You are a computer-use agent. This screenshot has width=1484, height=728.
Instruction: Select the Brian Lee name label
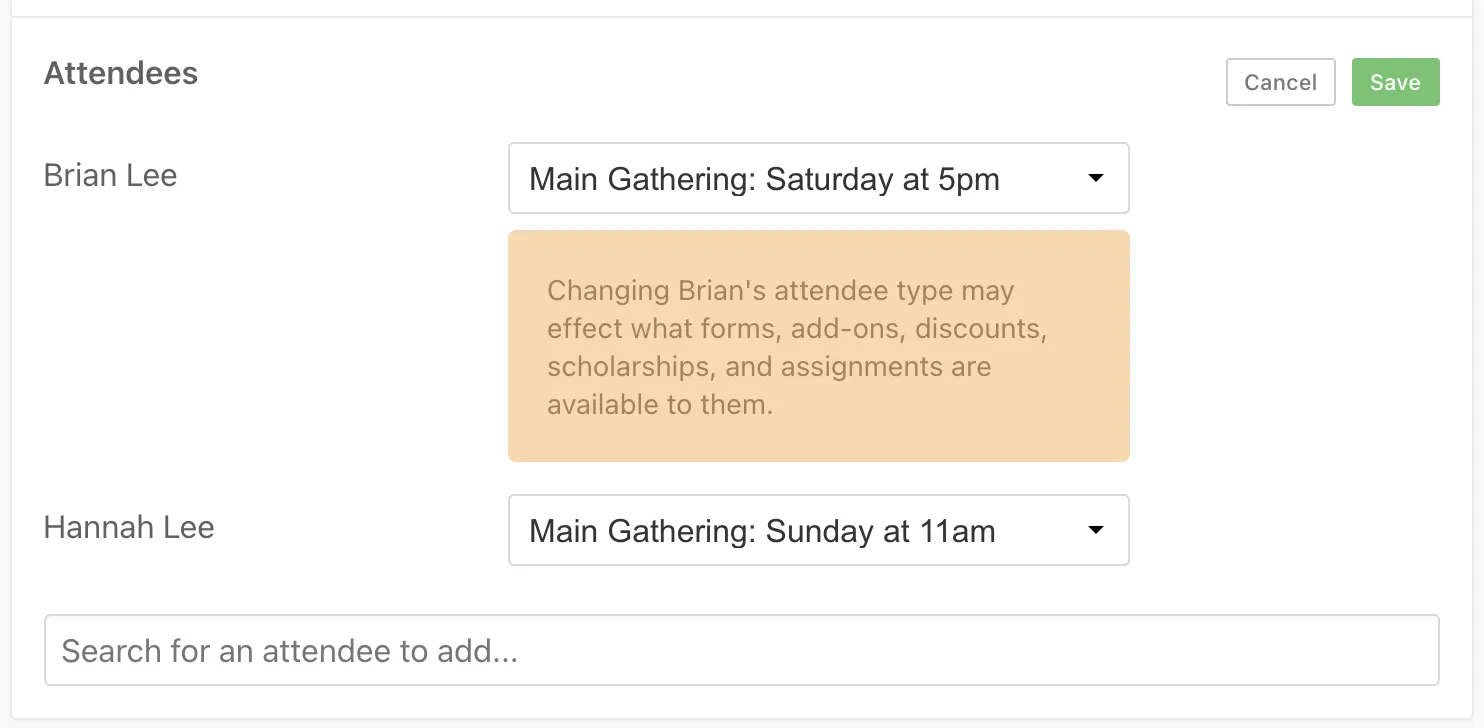pos(110,175)
